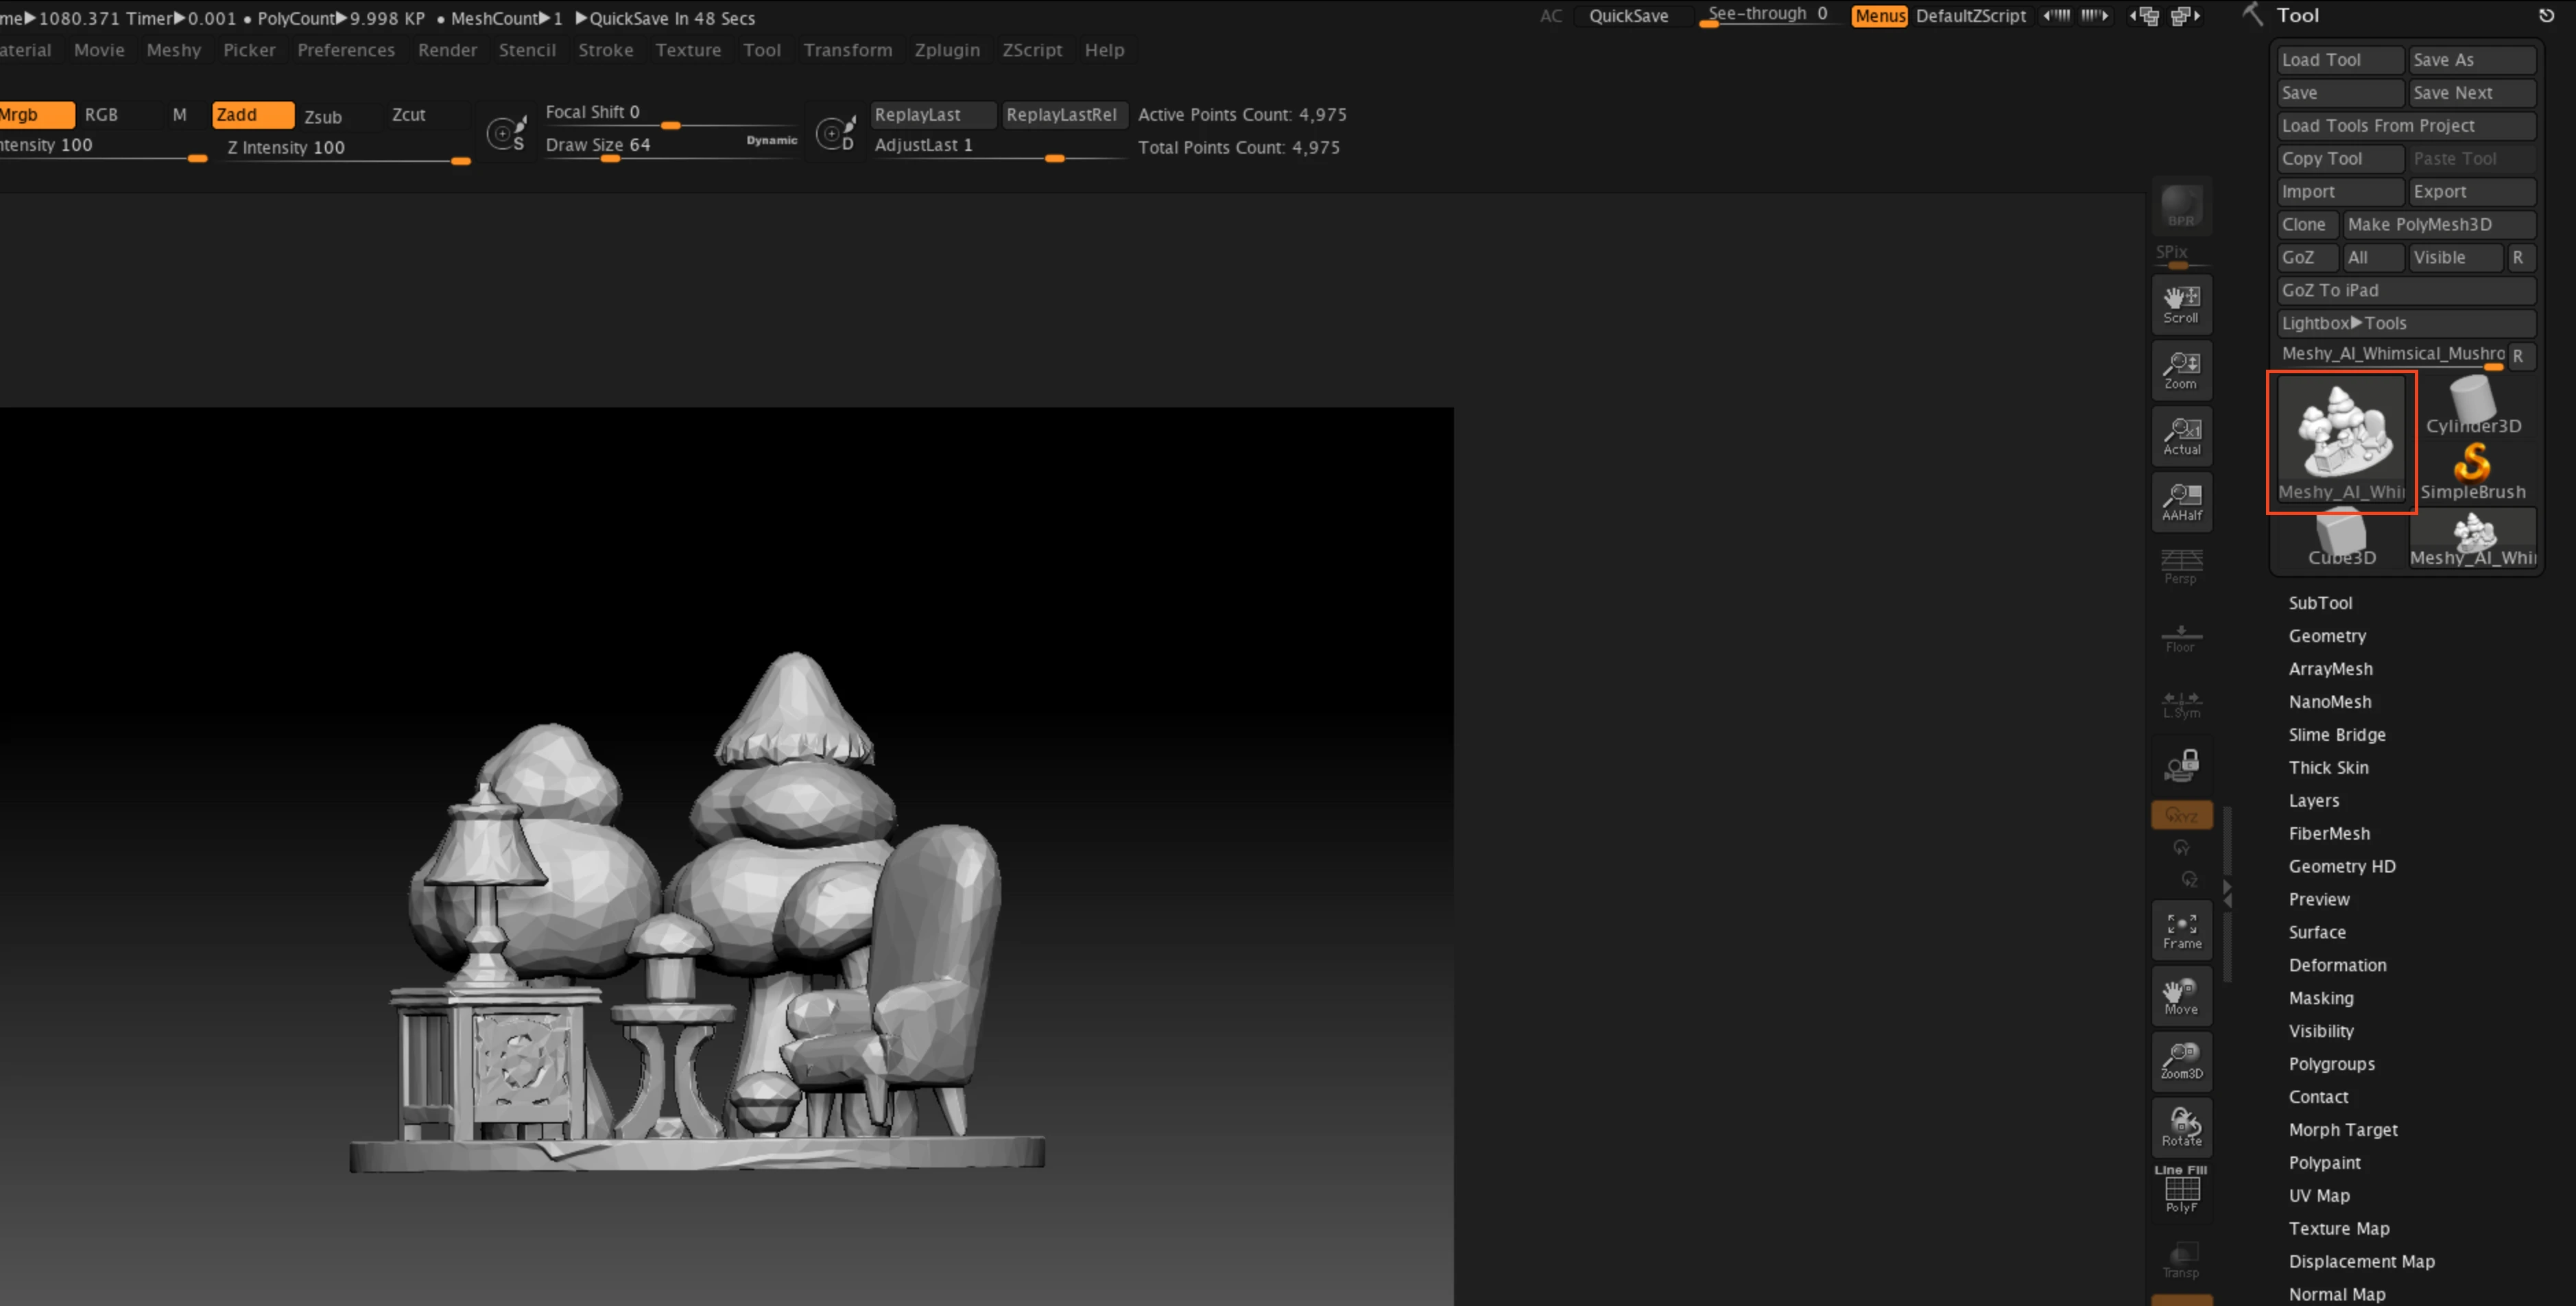Select the Zoom document icon
The height and width of the screenshot is (1306, 2576).
tap(2181, 370)
